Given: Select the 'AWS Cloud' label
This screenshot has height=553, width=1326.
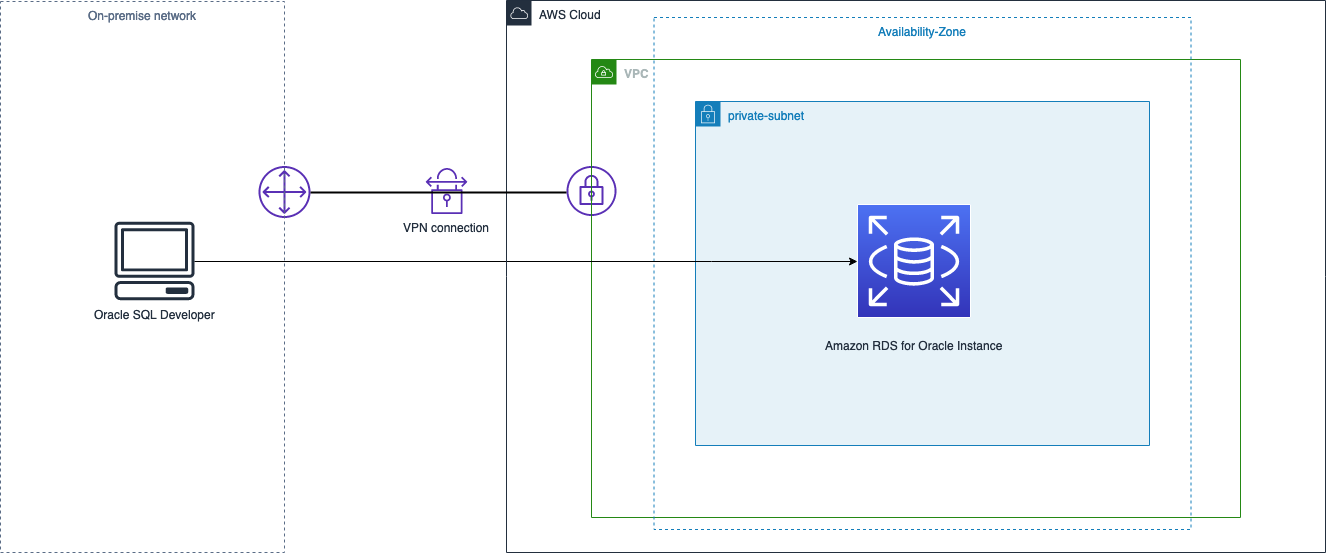Looking at the screenshot, I should tap(570, 15).
